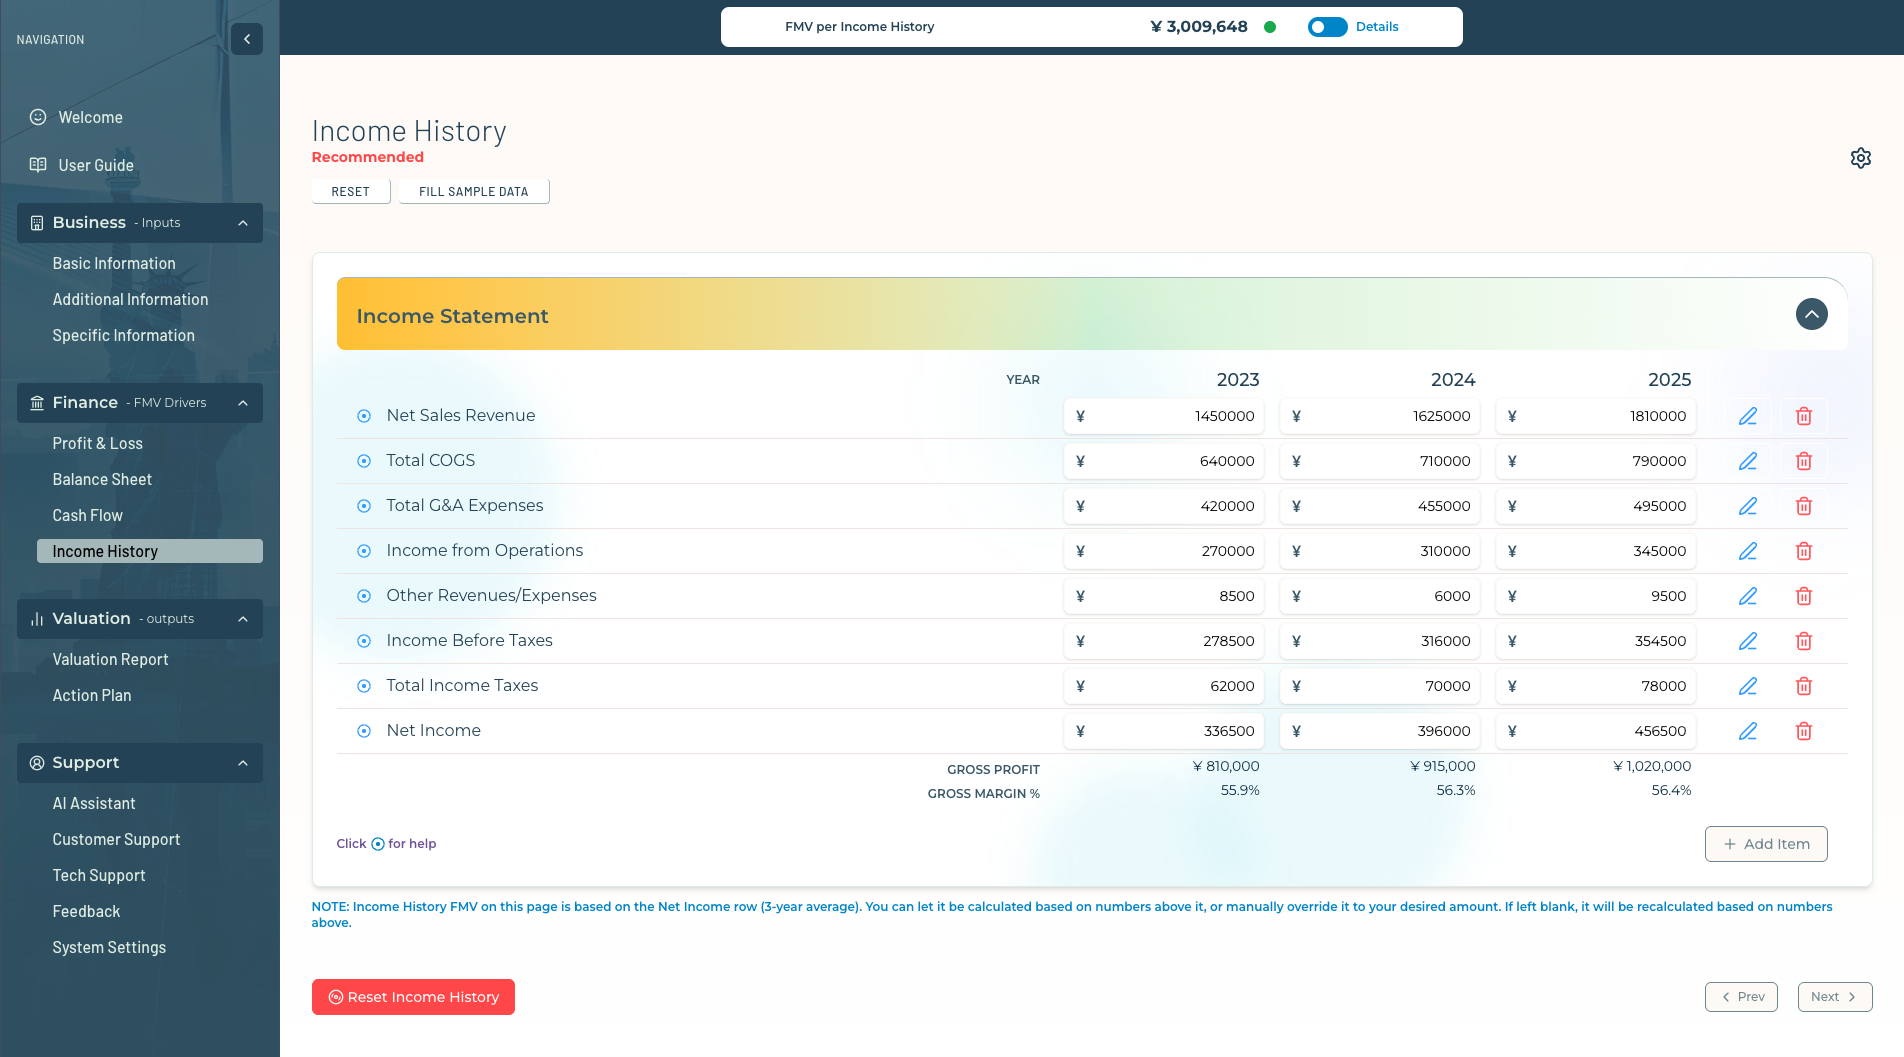Collapse the Valuation outputs section
Image resolution: width=1904 pixels, height=1057 pixels.
(x=243, y=619)
